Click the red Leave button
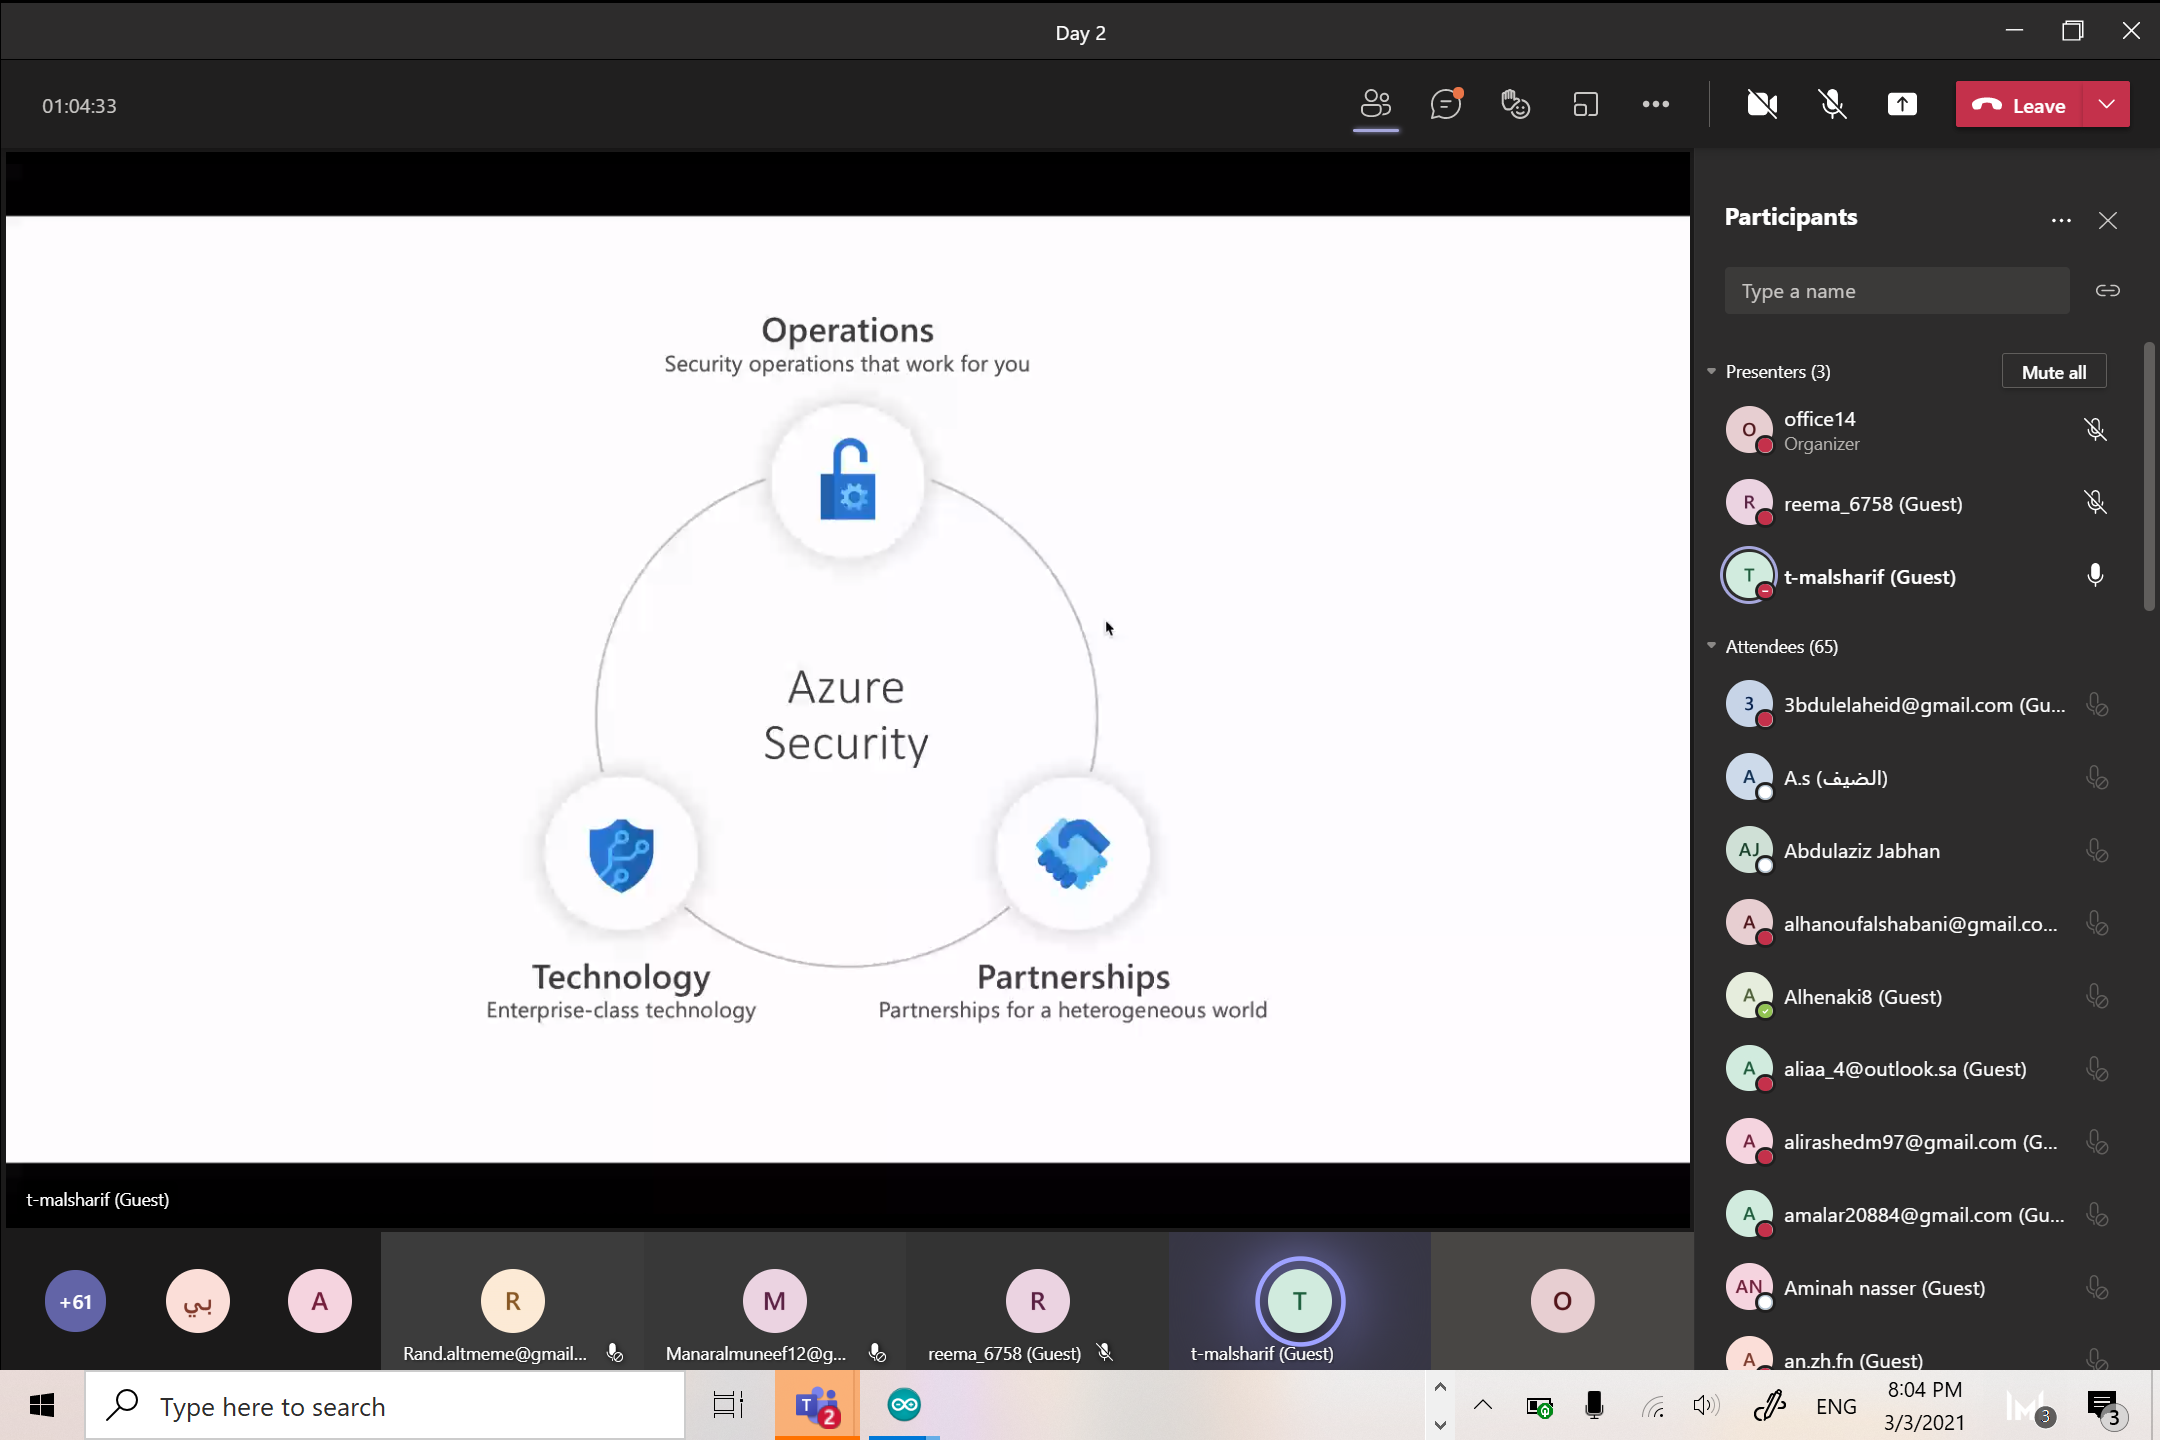2160x1440 pixels. 2019,104
